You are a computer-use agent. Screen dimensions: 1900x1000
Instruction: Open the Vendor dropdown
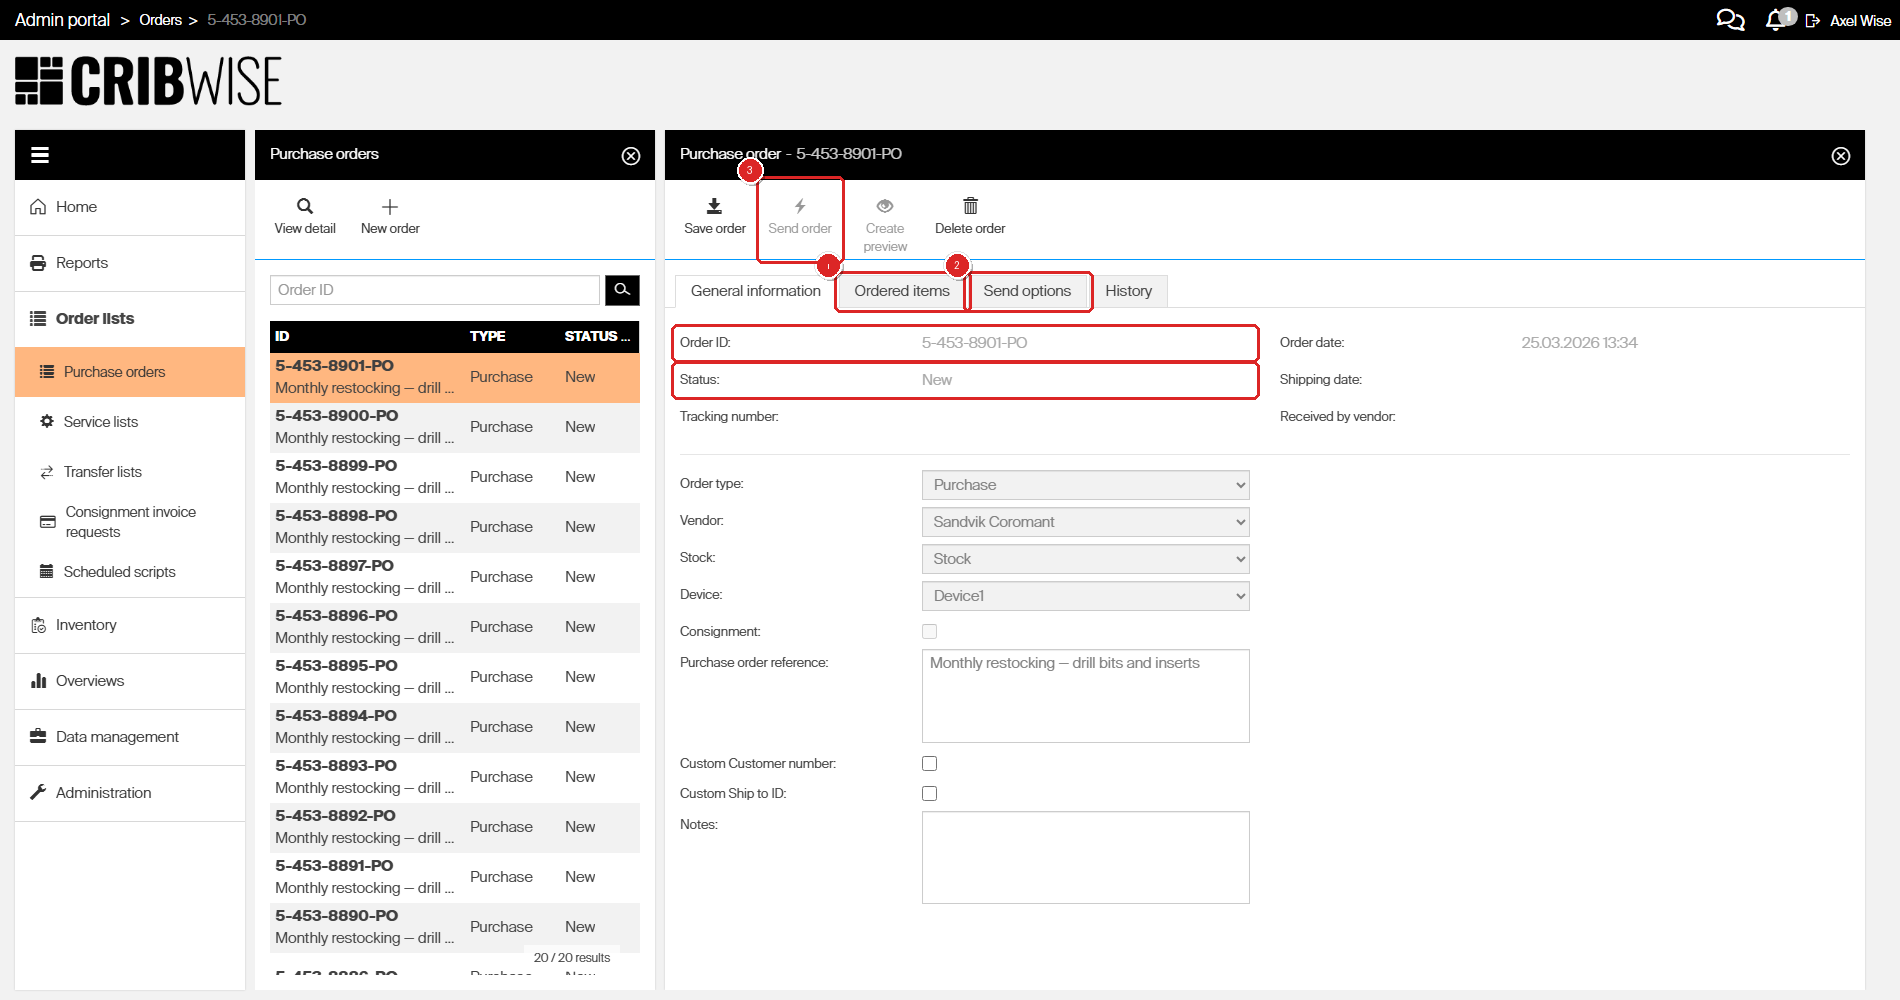1085,522
